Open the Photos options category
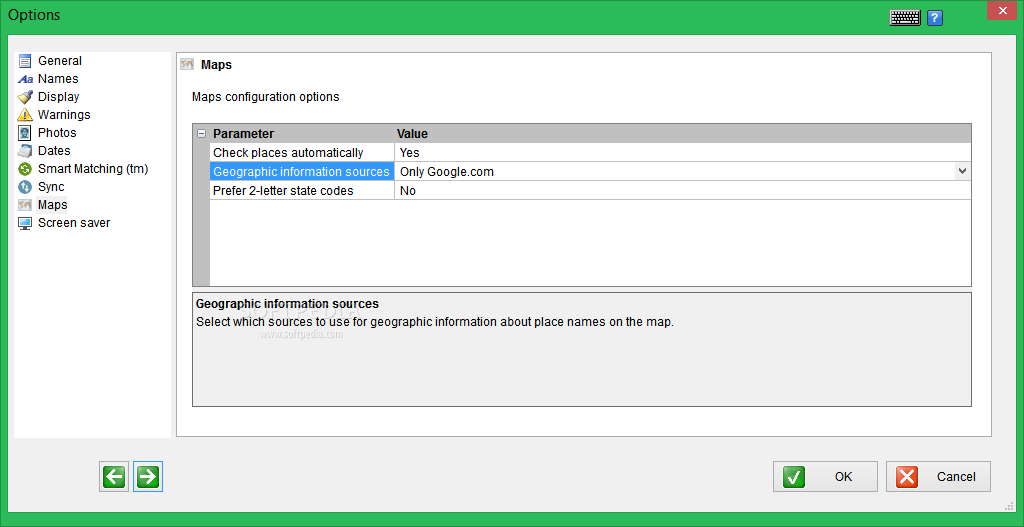1024x527 pixels. 57,133
